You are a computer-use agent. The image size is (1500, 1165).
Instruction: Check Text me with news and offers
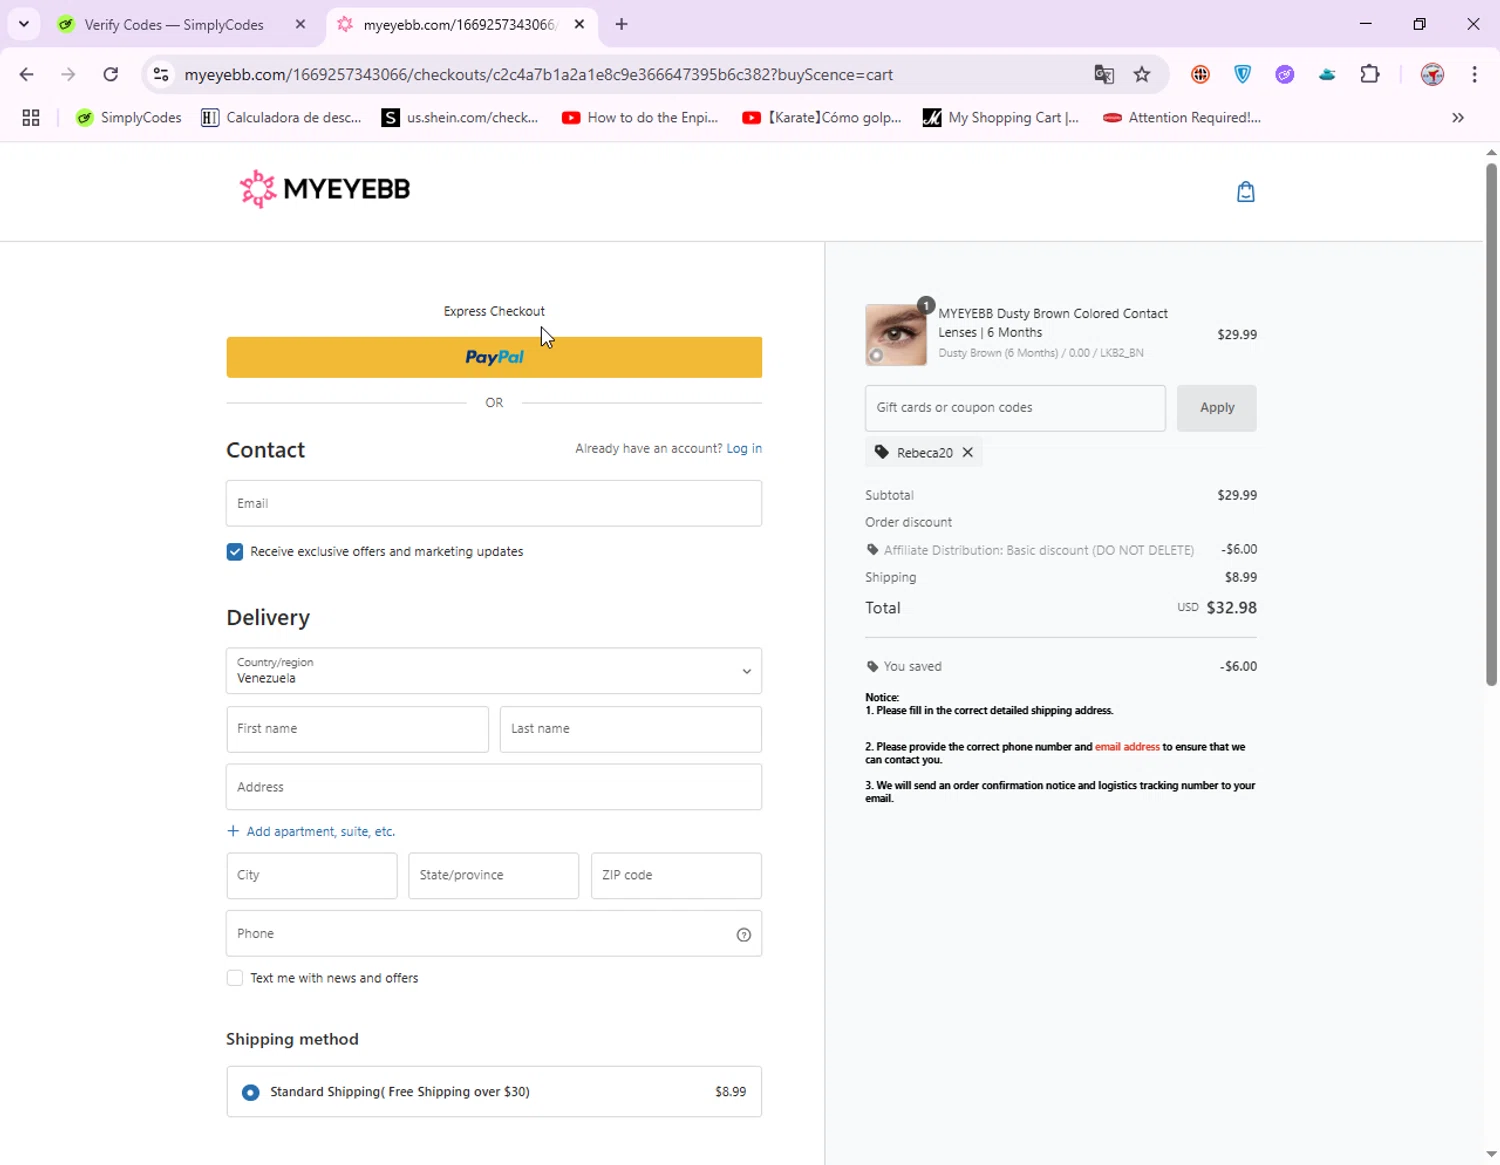235,978
